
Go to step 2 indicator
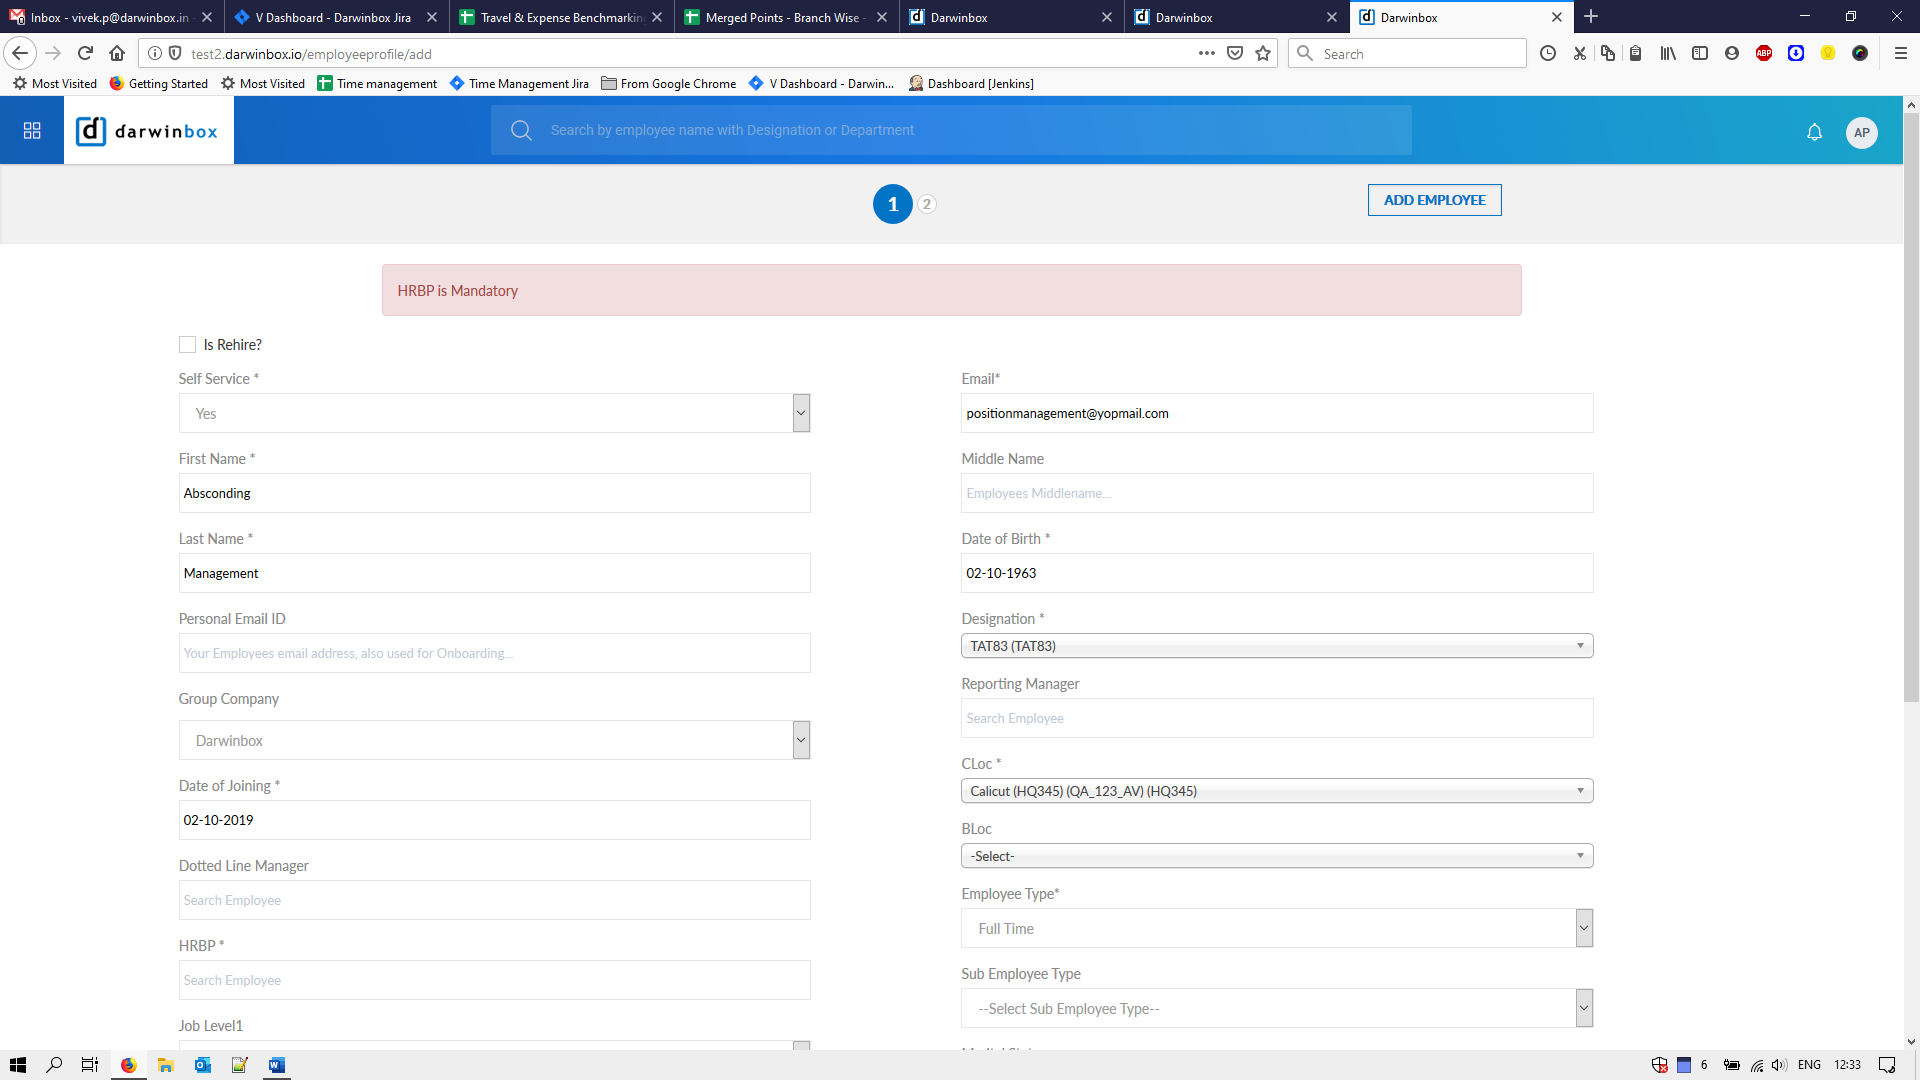[927, 204]
